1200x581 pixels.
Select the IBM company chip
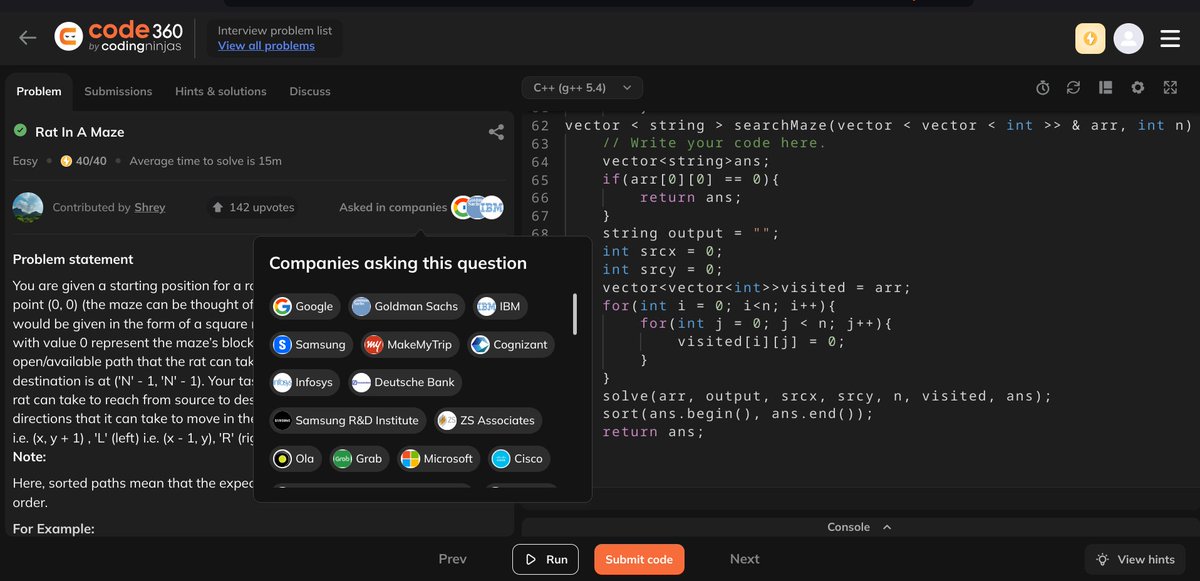500,306
